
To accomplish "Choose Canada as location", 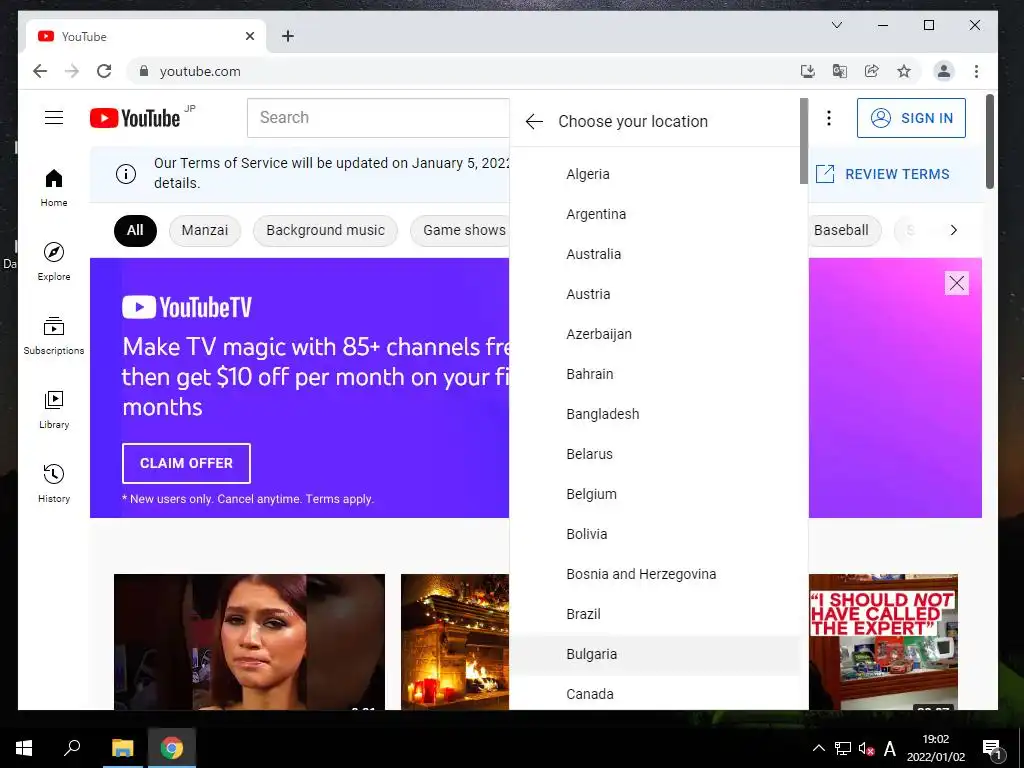I will tap(655, 694).
